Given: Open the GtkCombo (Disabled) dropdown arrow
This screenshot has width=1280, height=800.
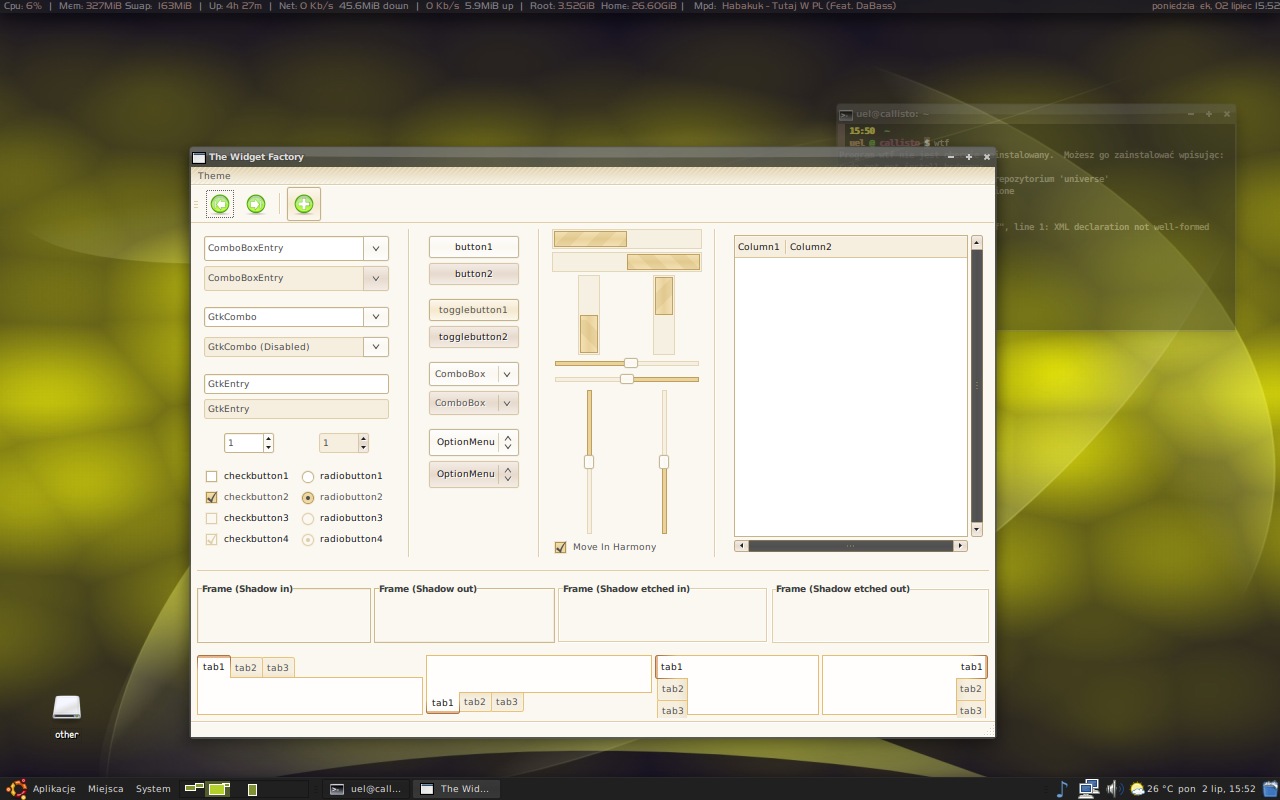Looking at the screenshot, I should click(x=376, y=347).
